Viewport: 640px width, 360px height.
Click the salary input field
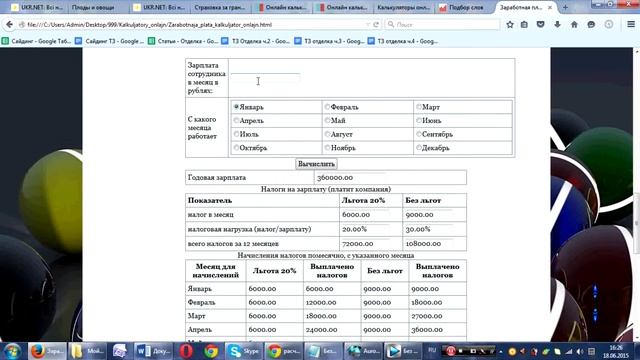point(265,78)
